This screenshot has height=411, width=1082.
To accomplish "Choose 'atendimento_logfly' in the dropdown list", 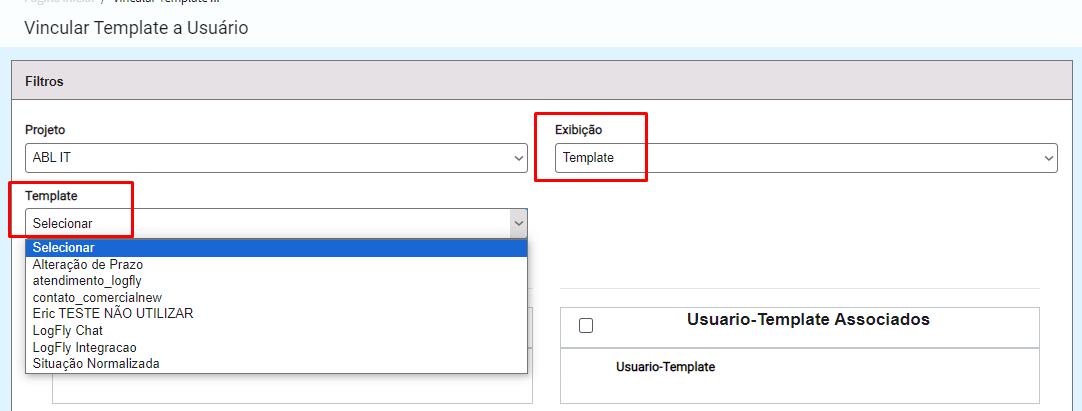I will (276, 281).
